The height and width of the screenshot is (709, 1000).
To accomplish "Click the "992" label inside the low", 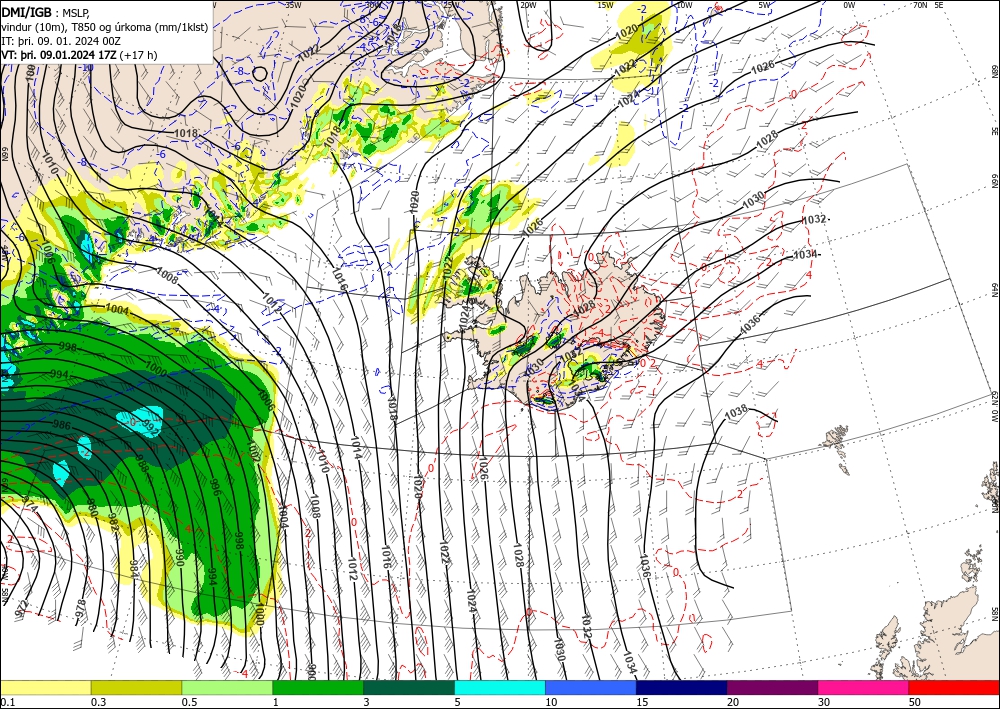I will tap(151, 428).
